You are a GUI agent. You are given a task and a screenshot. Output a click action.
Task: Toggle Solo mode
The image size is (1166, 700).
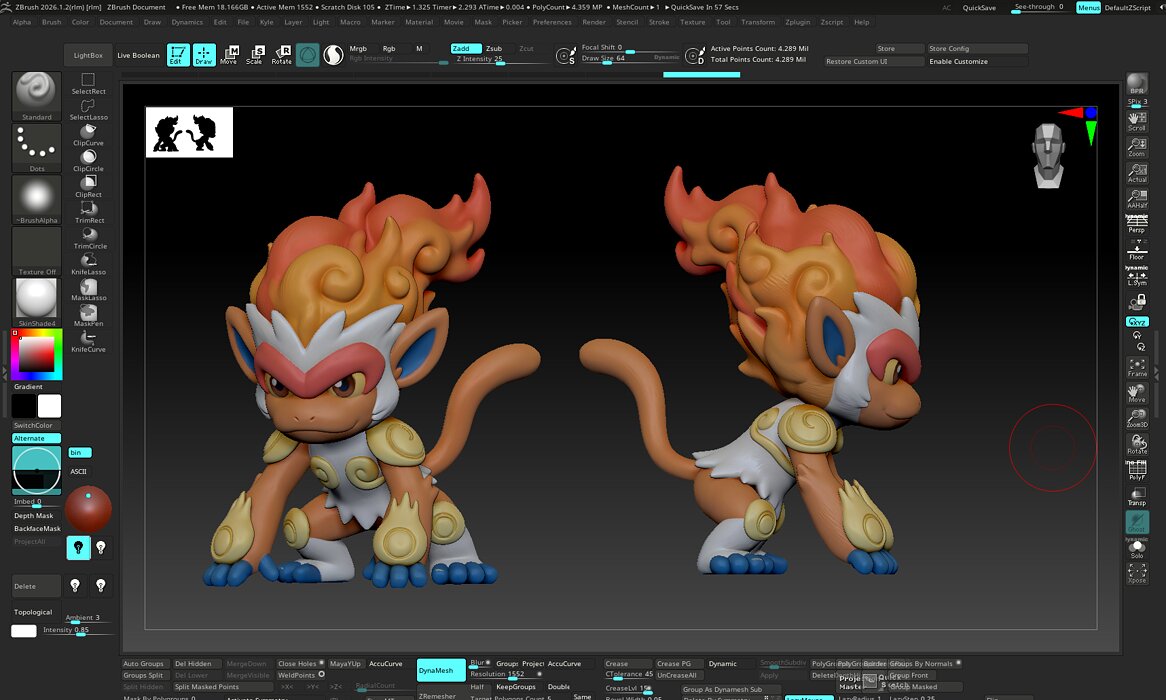(x=1137, y=548)
